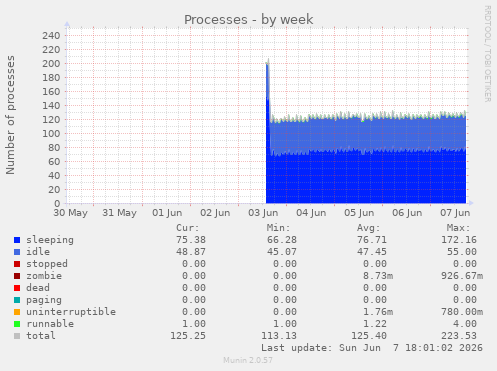Click the 'Munin 2.0.57' version text
The width and height of the screenshot is (497, 371).
(x=248, y=360)
